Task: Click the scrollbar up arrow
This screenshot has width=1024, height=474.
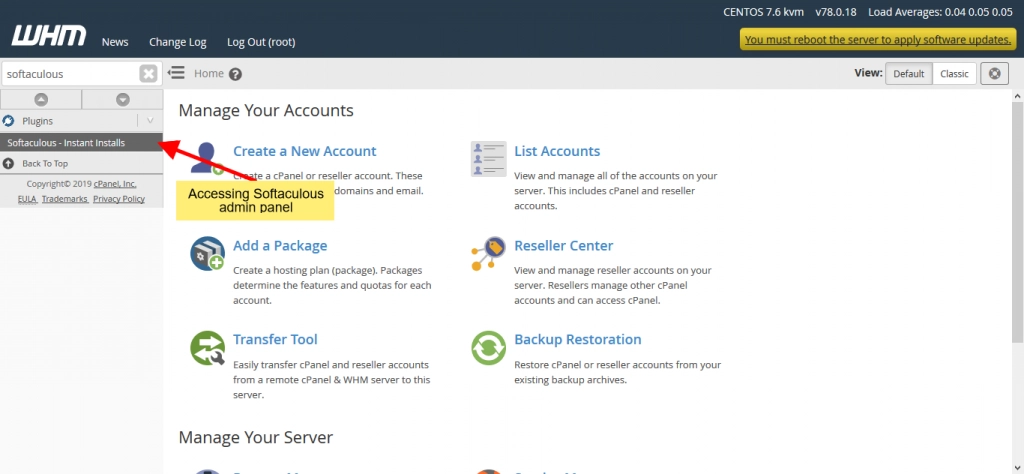Action: click(x=1018, y=95)
